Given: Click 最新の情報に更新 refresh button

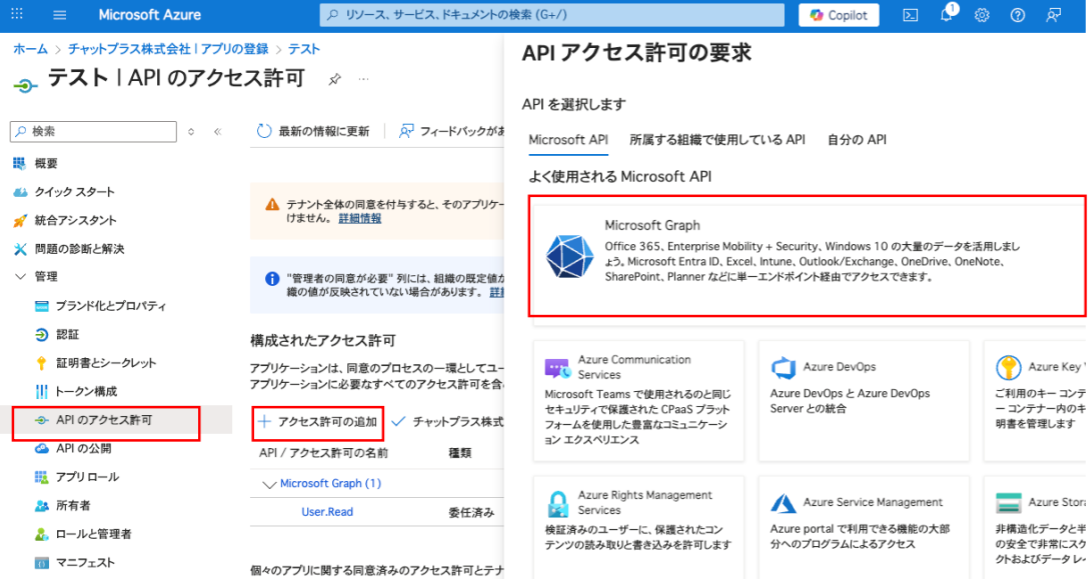Looking at the screenshot, I should pos(313,131).
